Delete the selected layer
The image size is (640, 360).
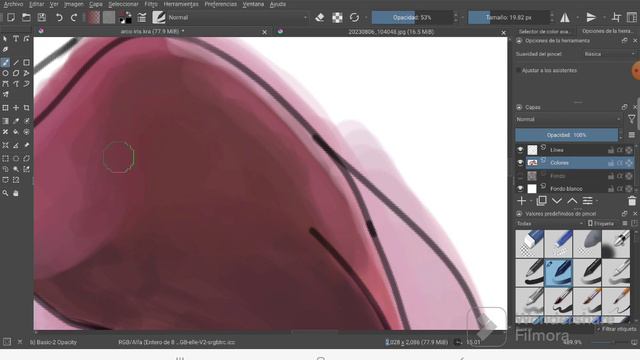632,201
